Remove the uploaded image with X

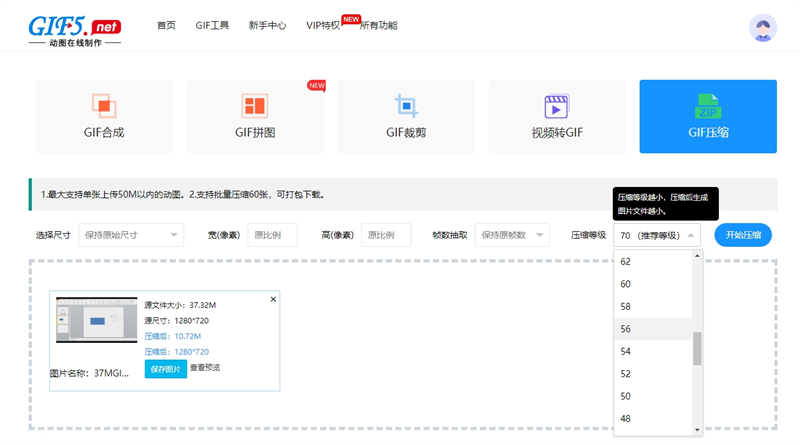click(273, 299)
